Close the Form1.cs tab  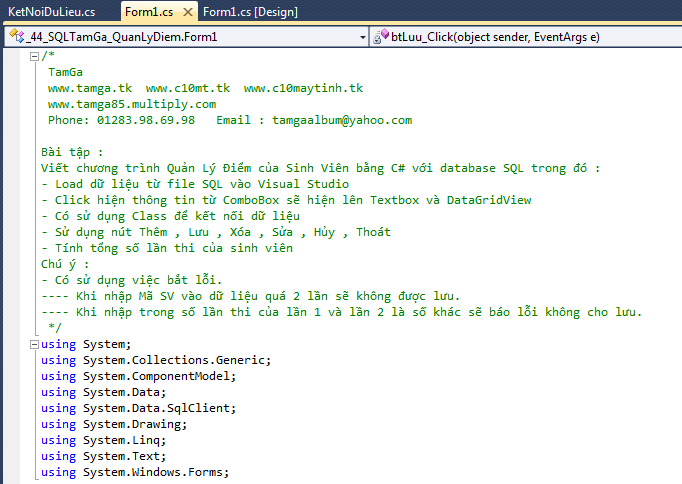tap(188, 12)
